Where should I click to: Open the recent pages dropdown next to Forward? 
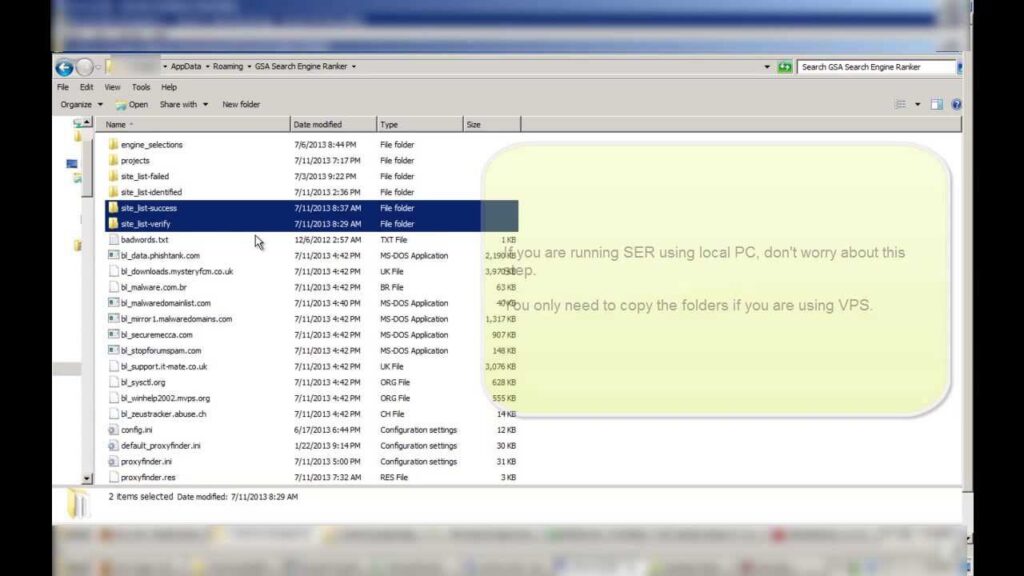[x=98, y=67]
